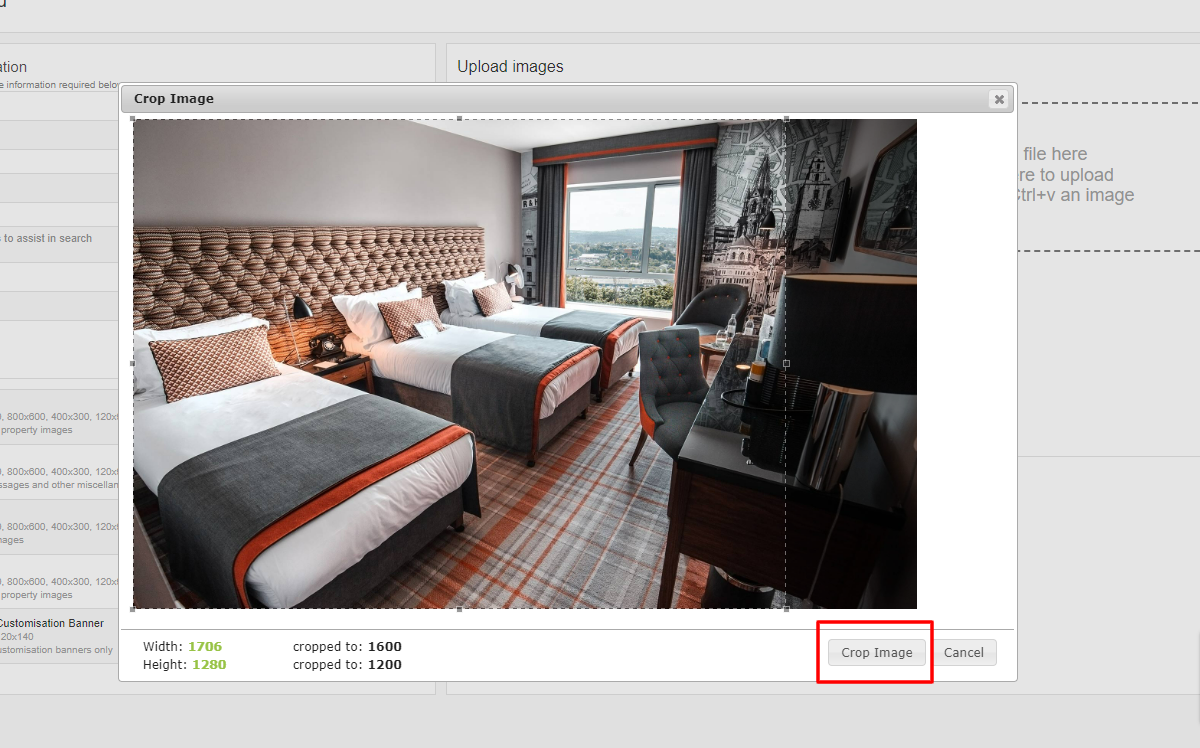1200x748 pixels.
Task: Click the Upload images heading behind dialog
Action: click(510, 67)
